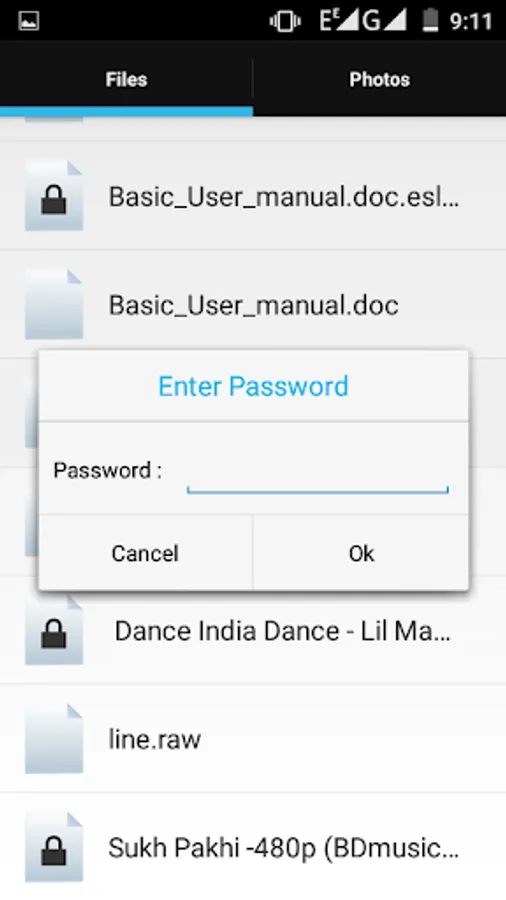
Task: Switch to the Photos tab
Action: [380, 79]
